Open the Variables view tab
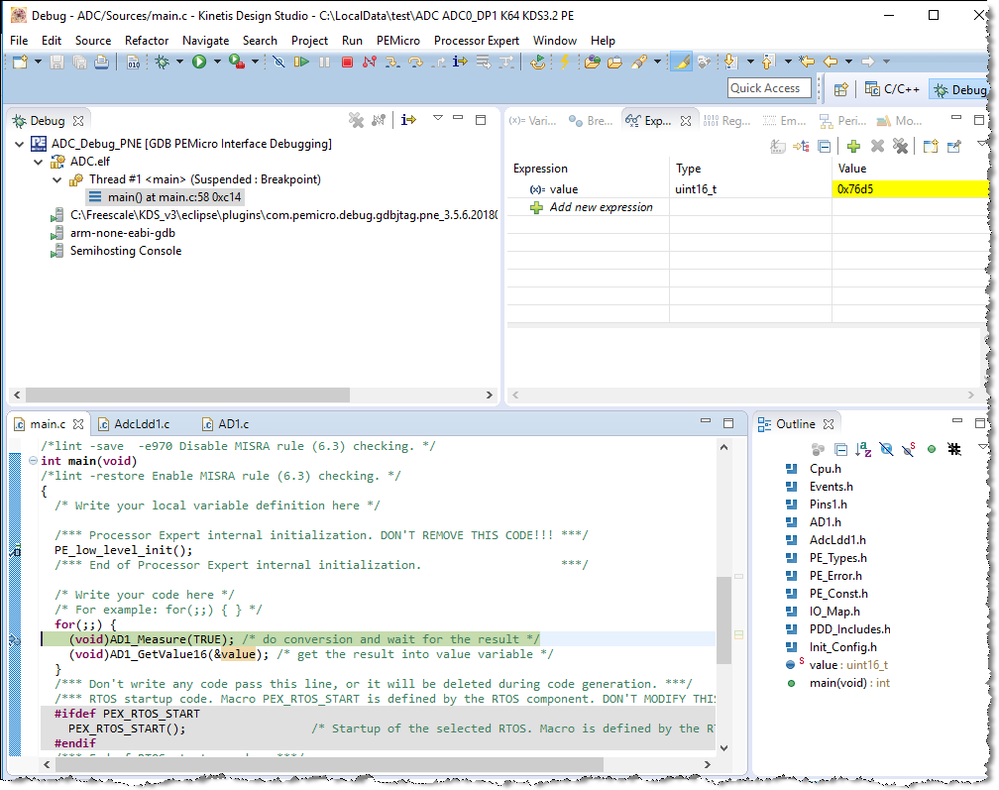Viewport: 999px width, 790px height. pyautogui.click(x=533, y=121)
